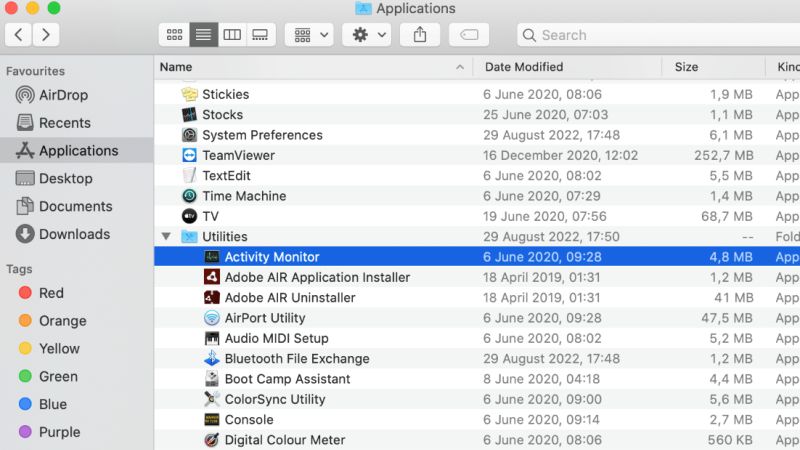Select the Bluetooth File Exchange icon
This screenshot has width=800, height=450.
[212, 359]
